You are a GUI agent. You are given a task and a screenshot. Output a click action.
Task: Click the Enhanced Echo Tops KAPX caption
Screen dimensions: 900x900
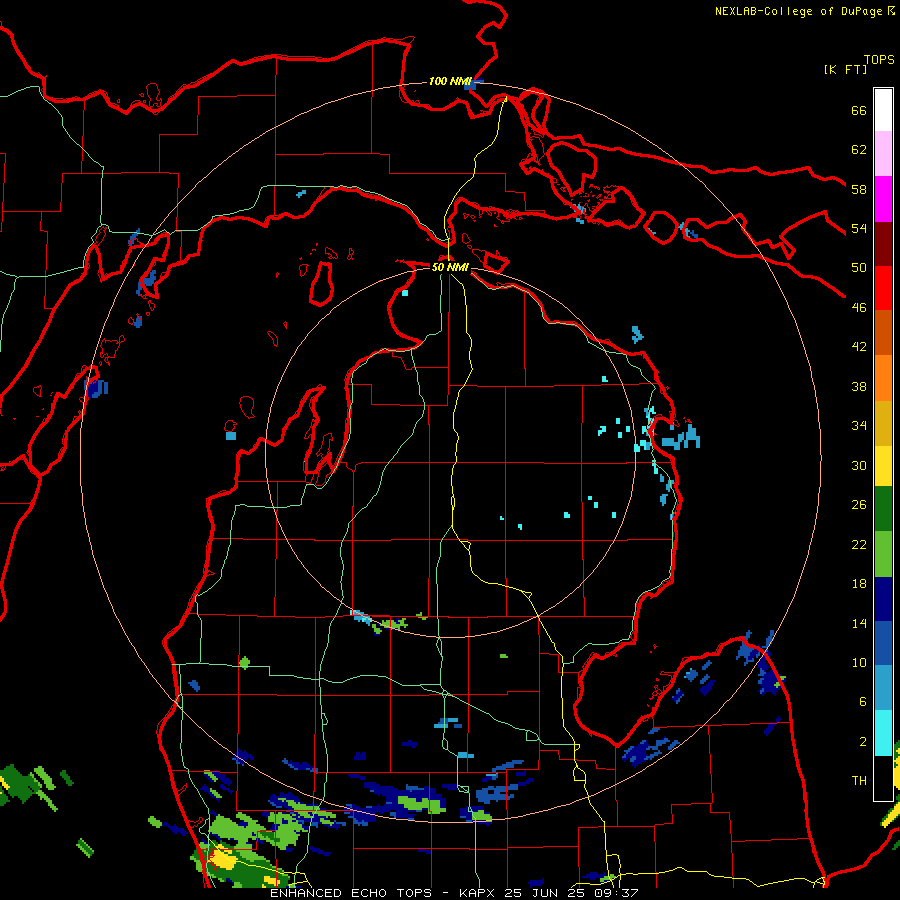click(454, 893)
